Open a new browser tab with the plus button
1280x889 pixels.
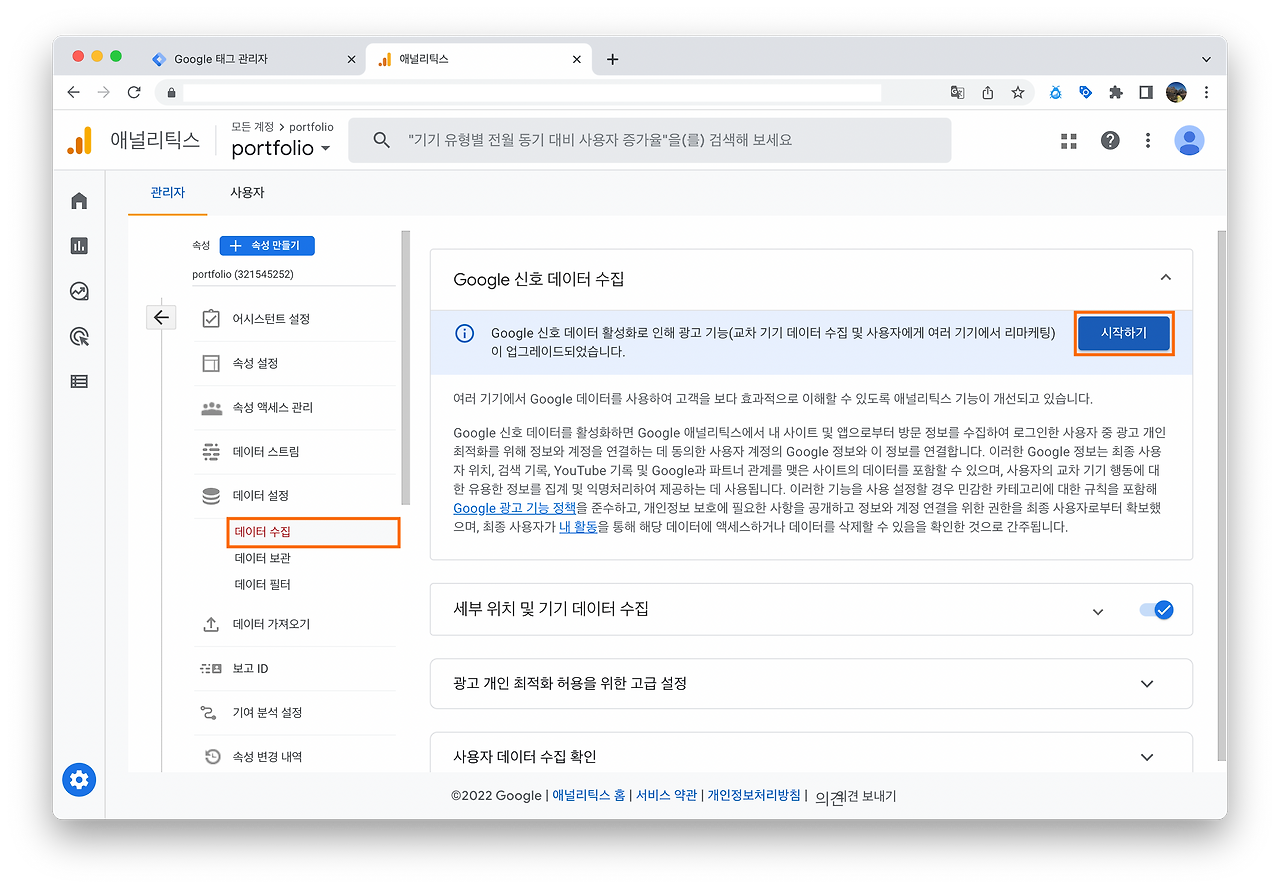[x=613, y=59]
